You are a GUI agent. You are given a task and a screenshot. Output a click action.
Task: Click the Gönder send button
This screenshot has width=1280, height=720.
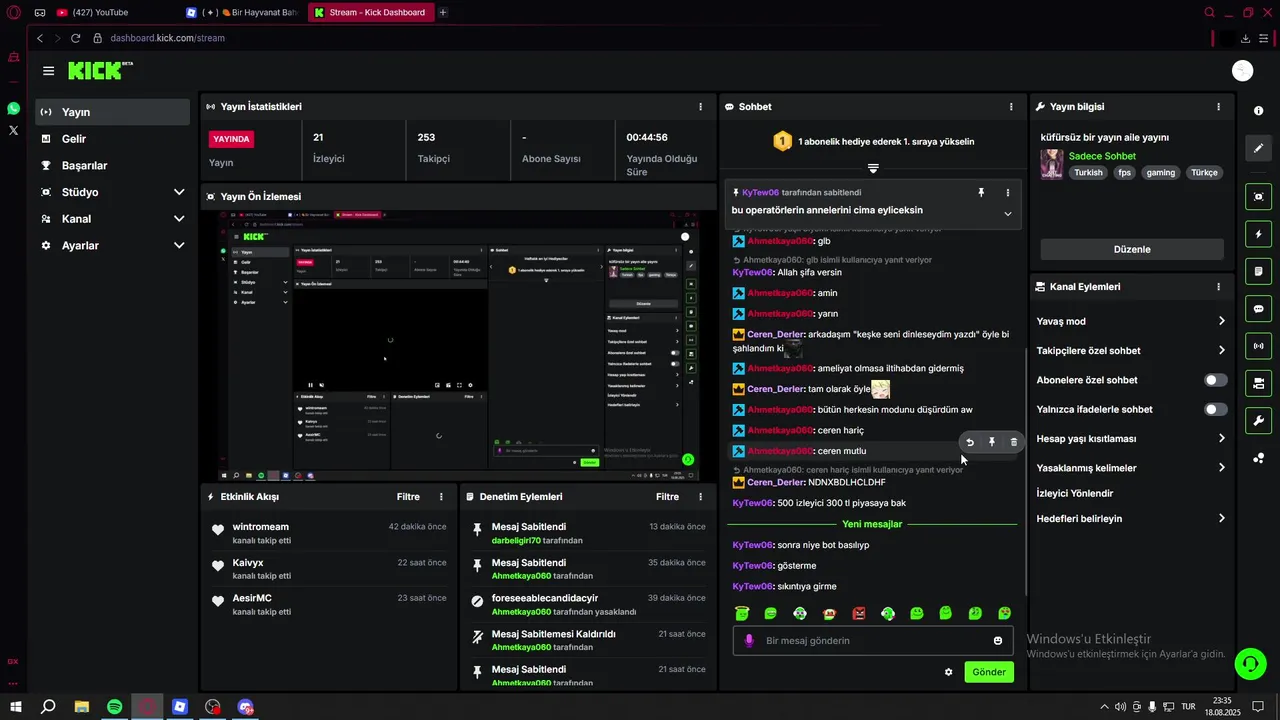(989, 672)
